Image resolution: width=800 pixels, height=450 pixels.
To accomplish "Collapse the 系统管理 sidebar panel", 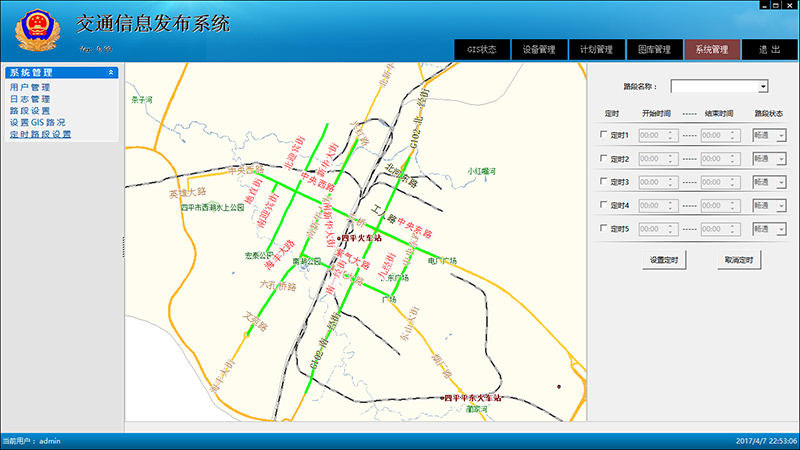I will click(x=110, y=73).
